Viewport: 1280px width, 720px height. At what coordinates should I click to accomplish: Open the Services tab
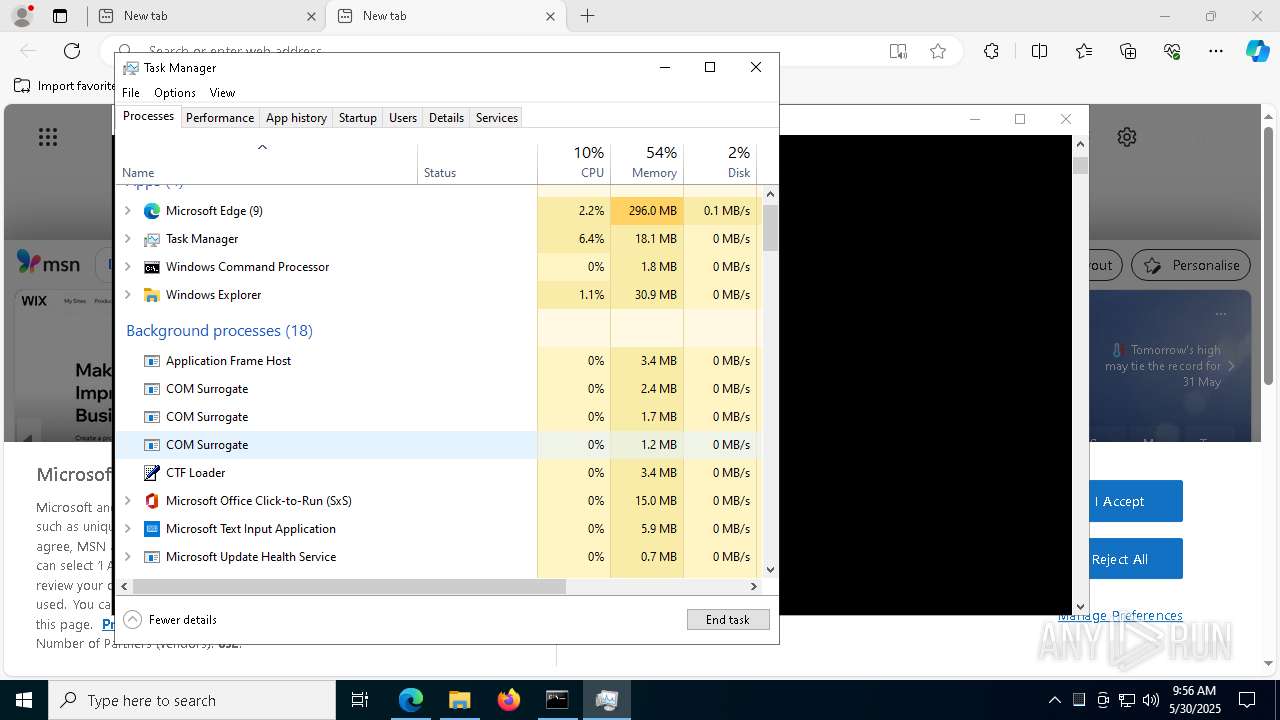coord(497,118)
